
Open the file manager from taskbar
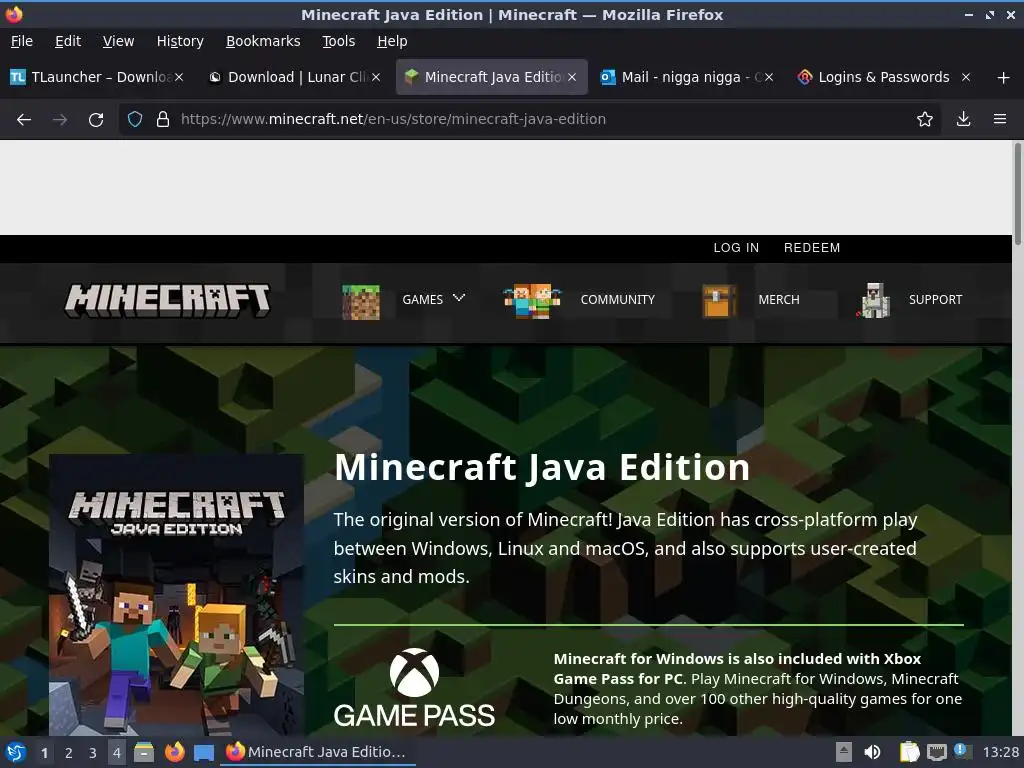[x=144, y=752]
